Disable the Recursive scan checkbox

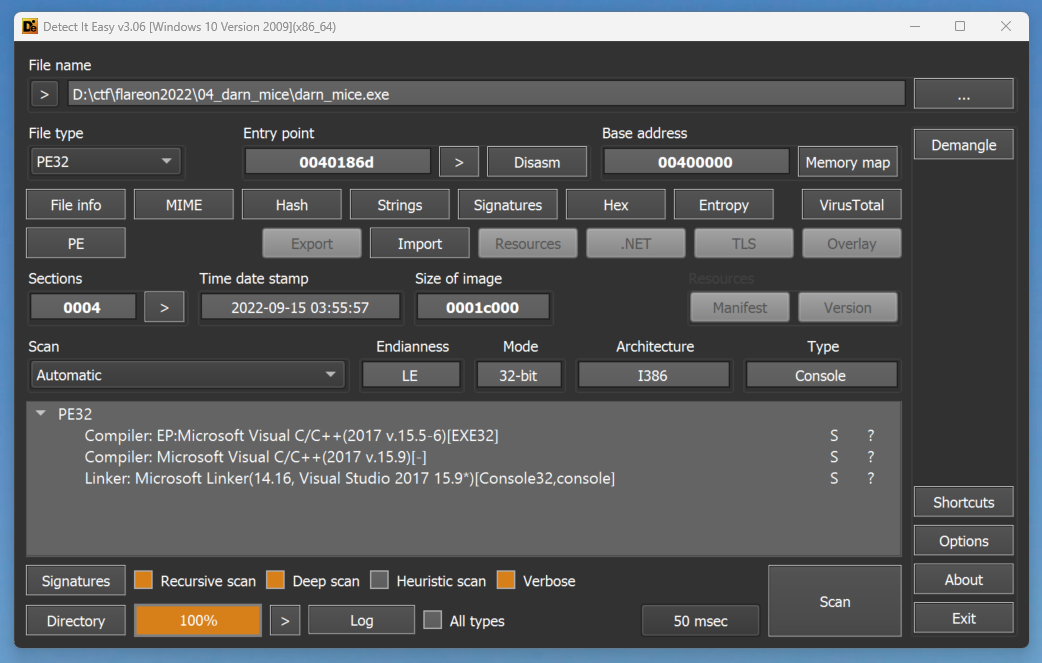pos(144,580)
